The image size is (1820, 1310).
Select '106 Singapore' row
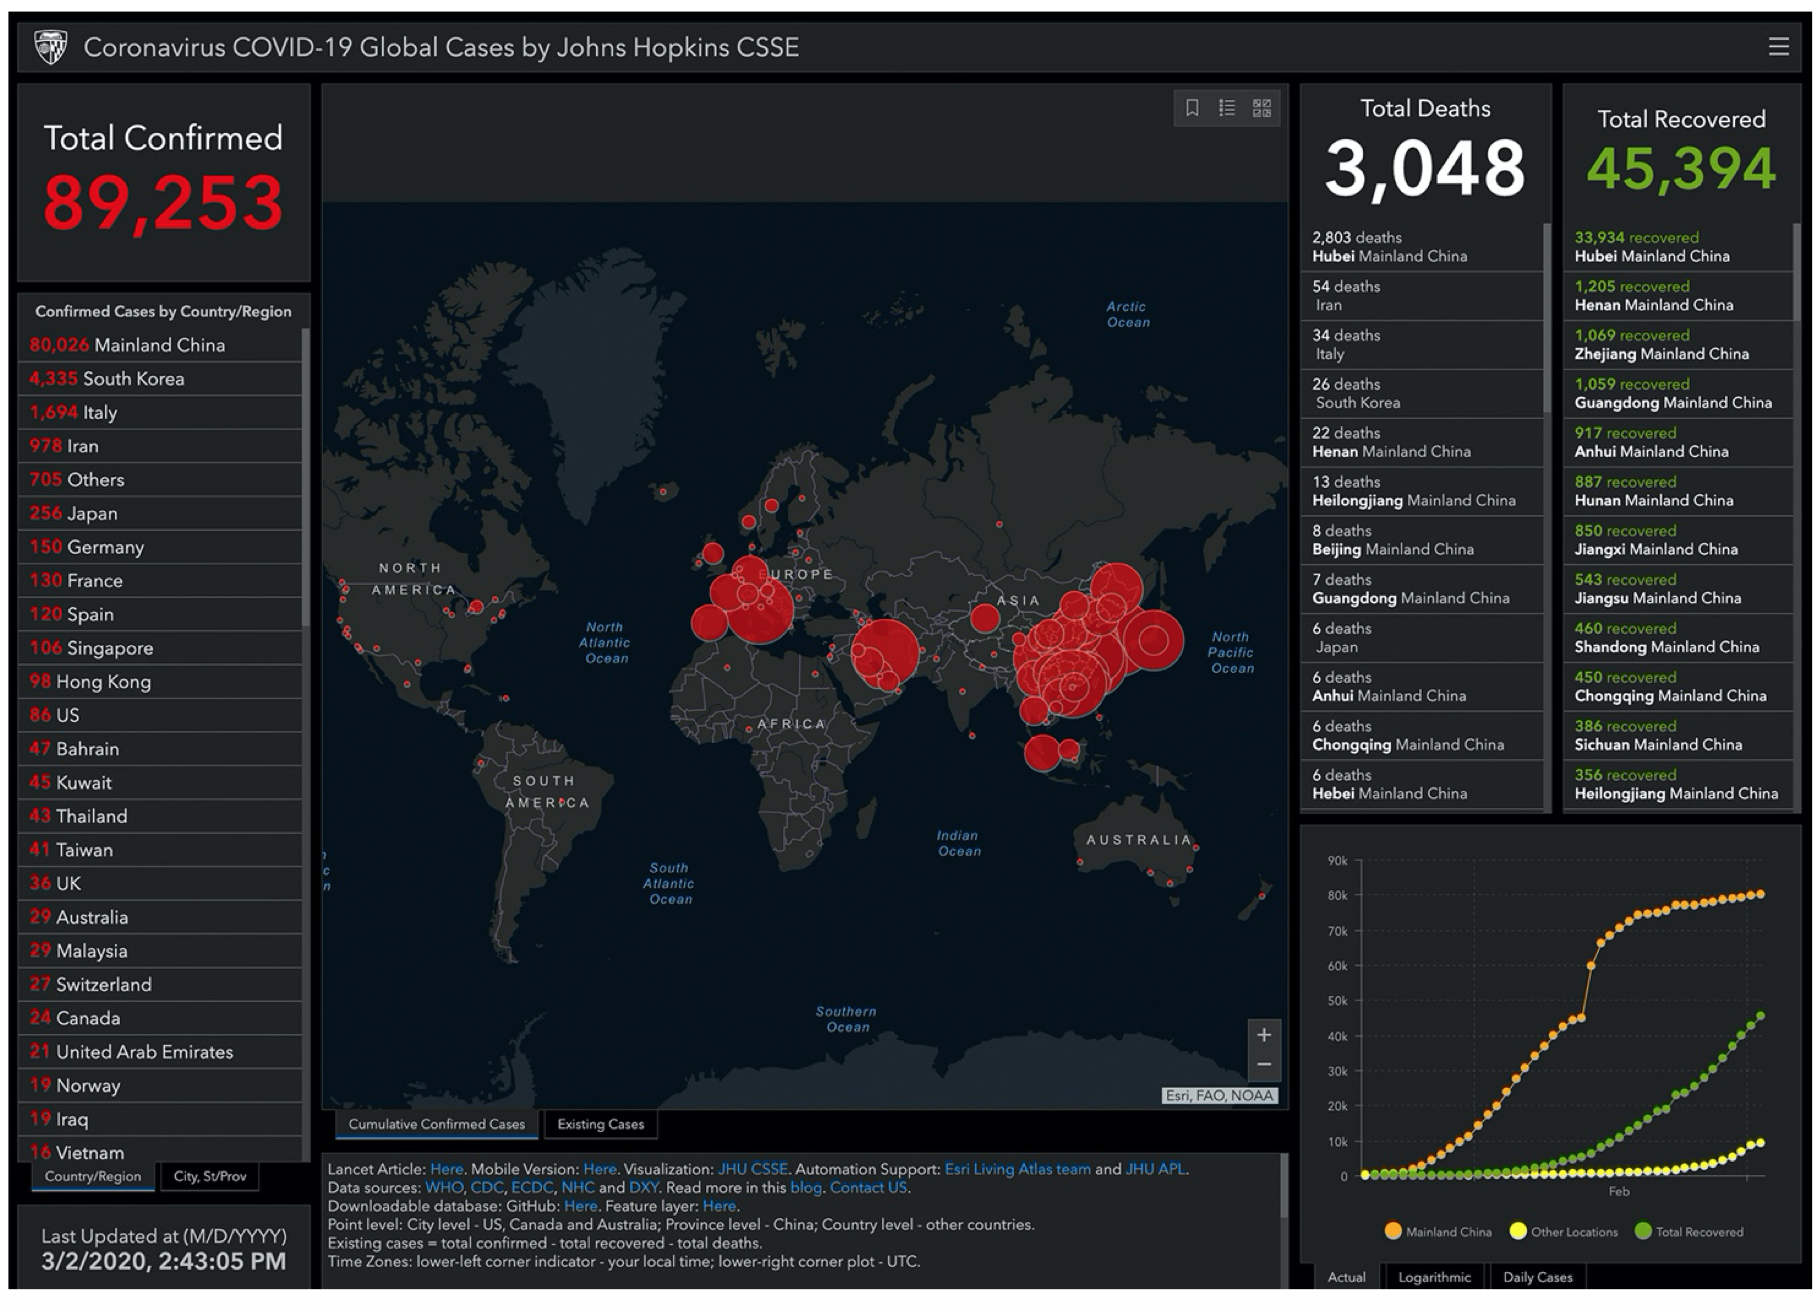[x=160, y=648]
